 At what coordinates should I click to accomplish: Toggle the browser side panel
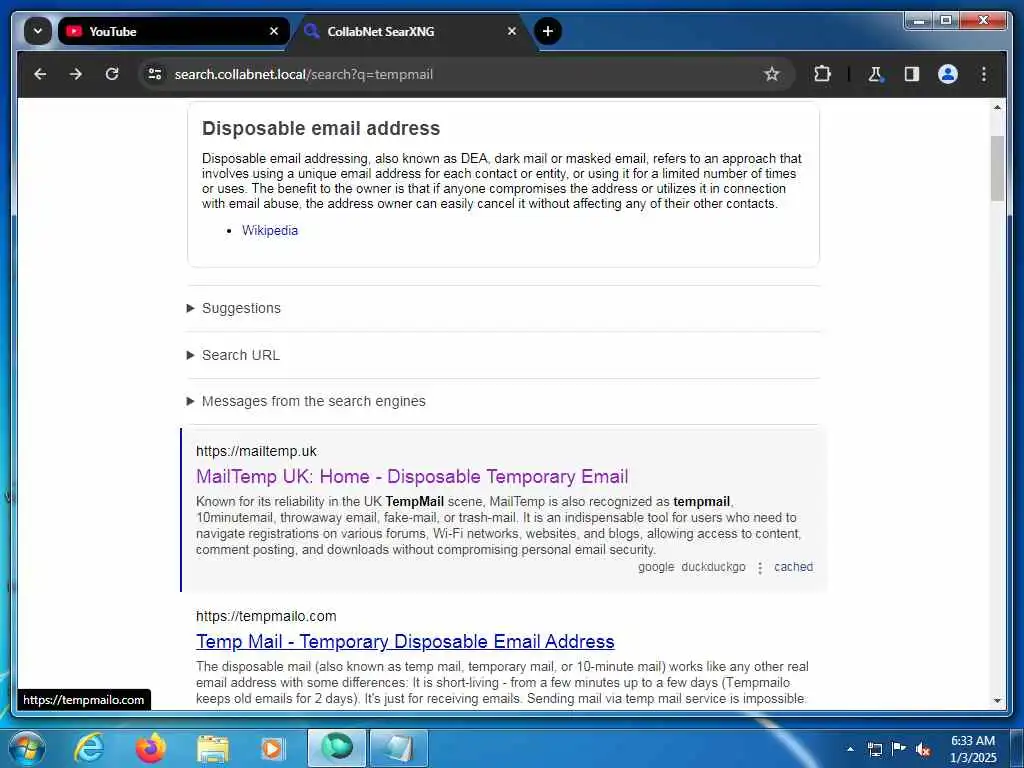(912, 74)
